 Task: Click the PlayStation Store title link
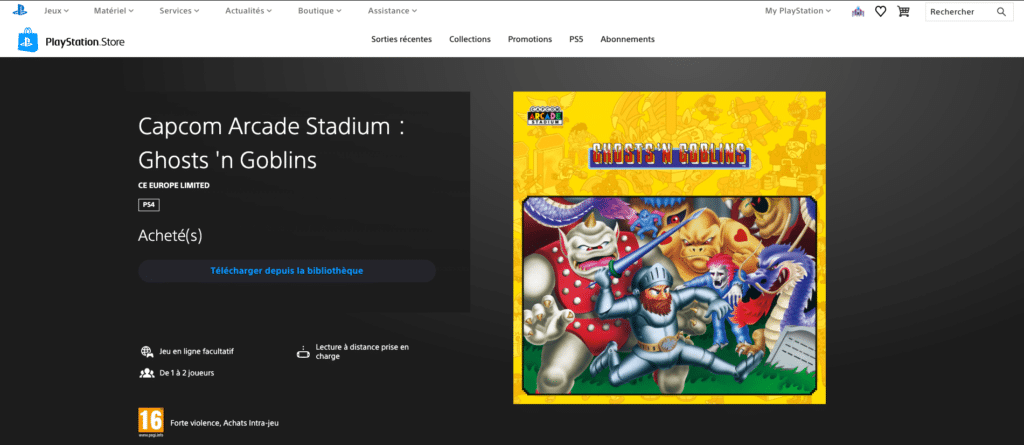click(x=85, y=42)
